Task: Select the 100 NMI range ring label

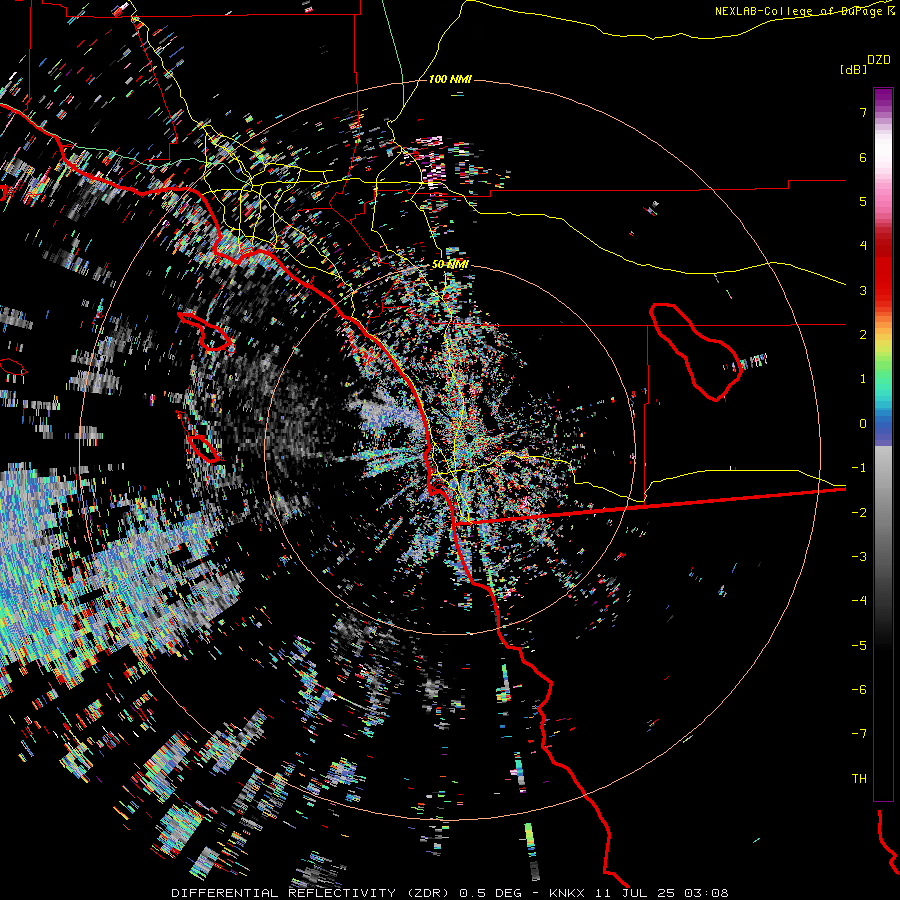Action: (450, 79)
